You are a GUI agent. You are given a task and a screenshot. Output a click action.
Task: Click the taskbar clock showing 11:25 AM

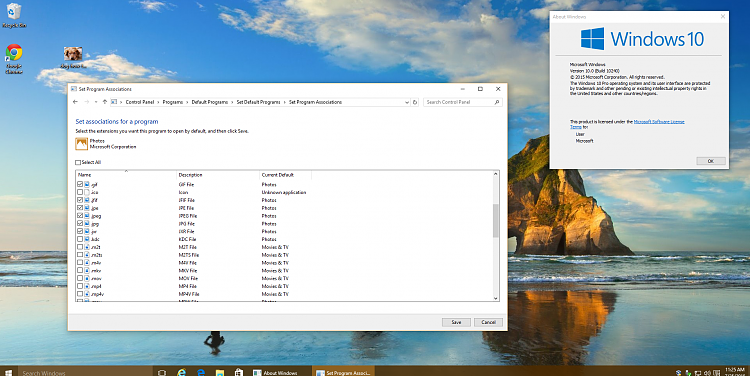tap(735, 372)
